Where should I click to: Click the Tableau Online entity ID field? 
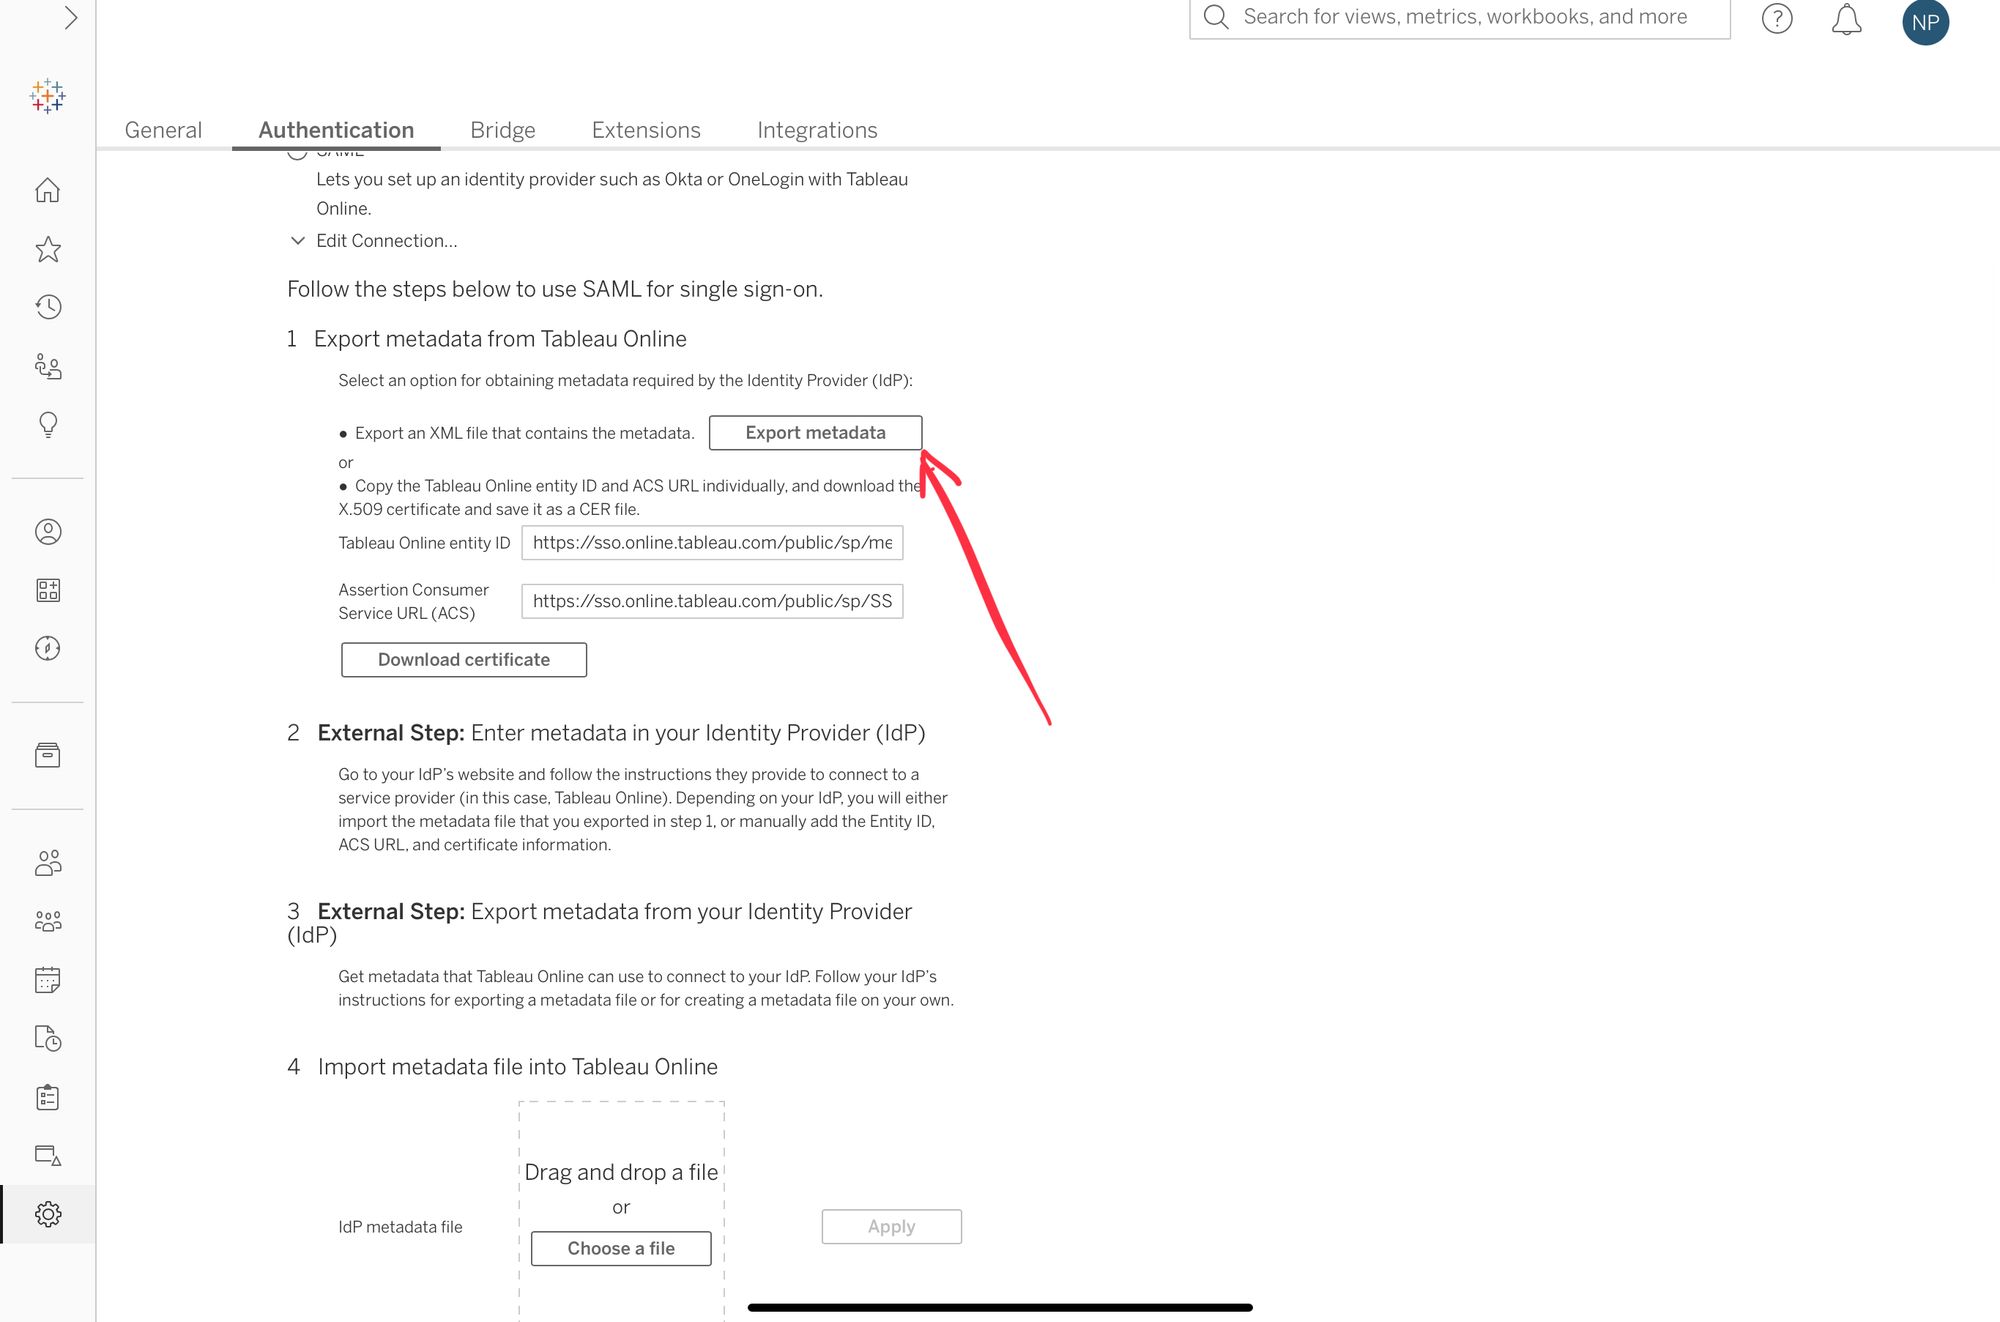[x=712, y=543]
